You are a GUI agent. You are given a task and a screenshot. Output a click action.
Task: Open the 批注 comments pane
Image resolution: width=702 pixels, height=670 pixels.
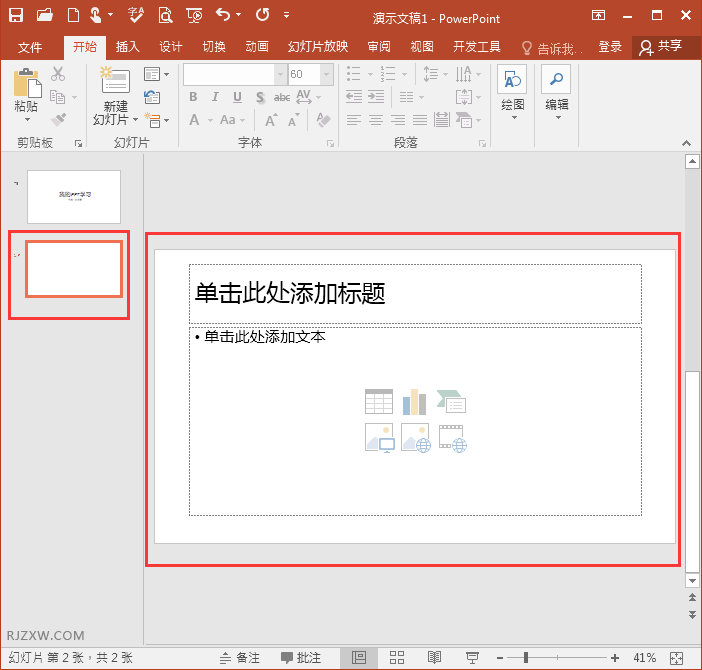click(x=301, y=657)
